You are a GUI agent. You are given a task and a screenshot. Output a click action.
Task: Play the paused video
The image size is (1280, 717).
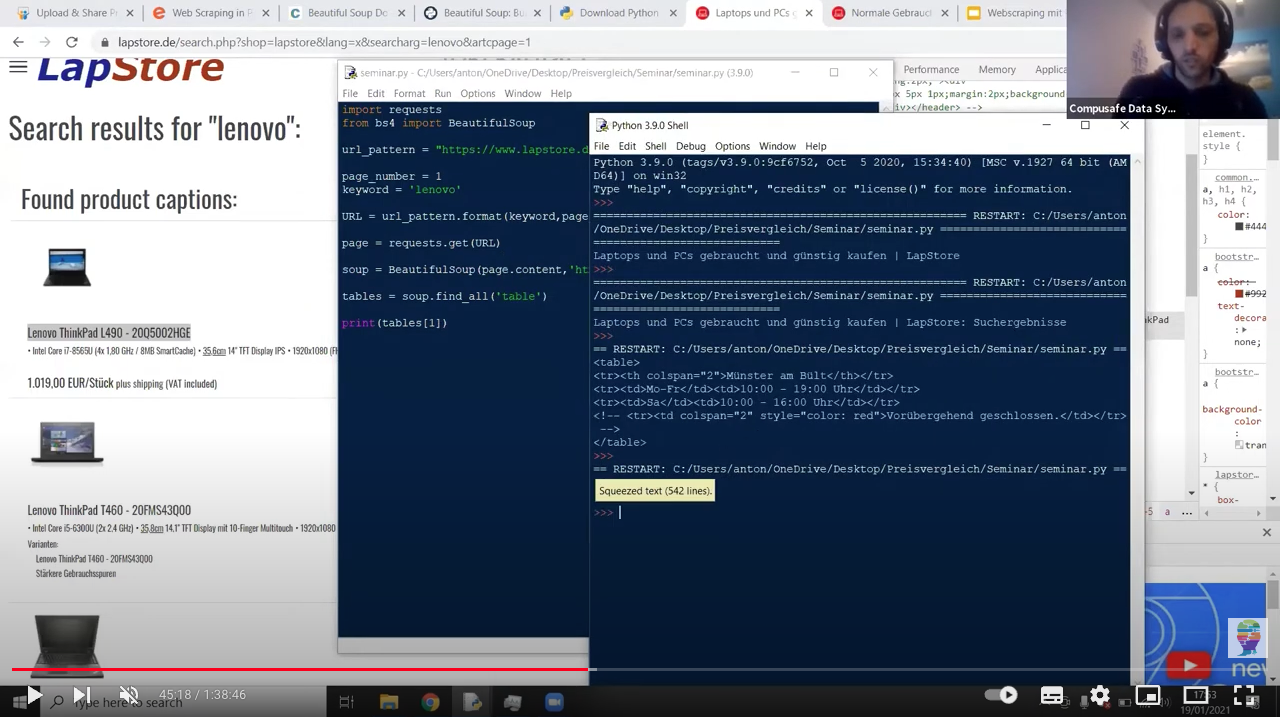pyautogui.click(x=33, y=695)
